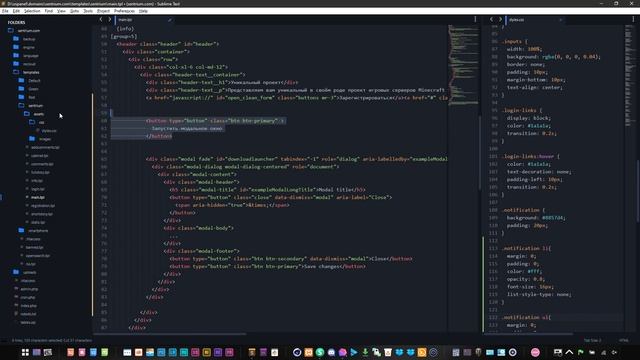Expand the images folder
This screenshot has height=360, width=640.
tap(40, 139)
